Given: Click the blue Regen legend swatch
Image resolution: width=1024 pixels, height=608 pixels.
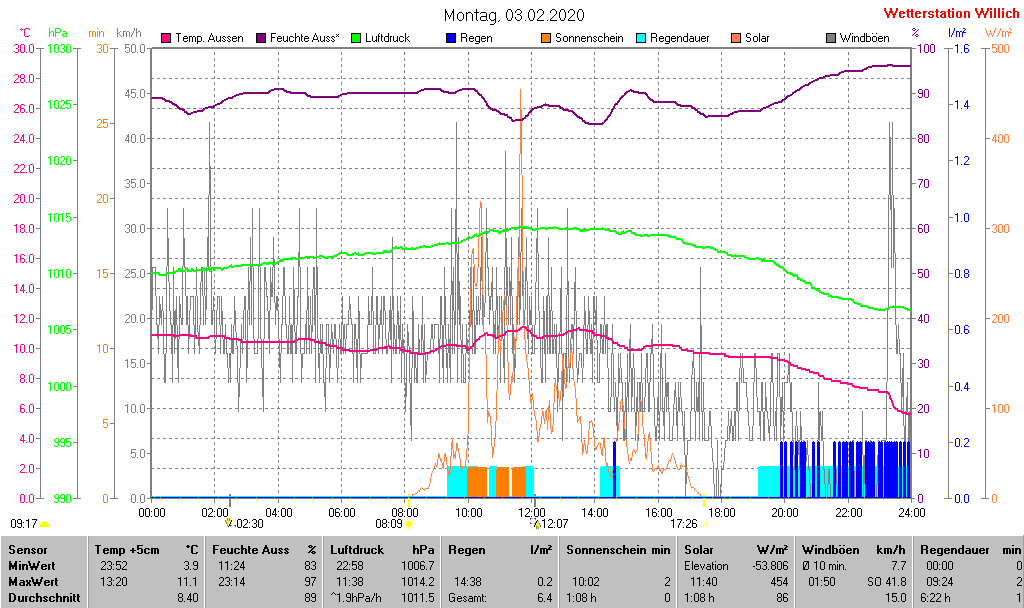Looking at the screenshot, I should [x=451, y=38].
